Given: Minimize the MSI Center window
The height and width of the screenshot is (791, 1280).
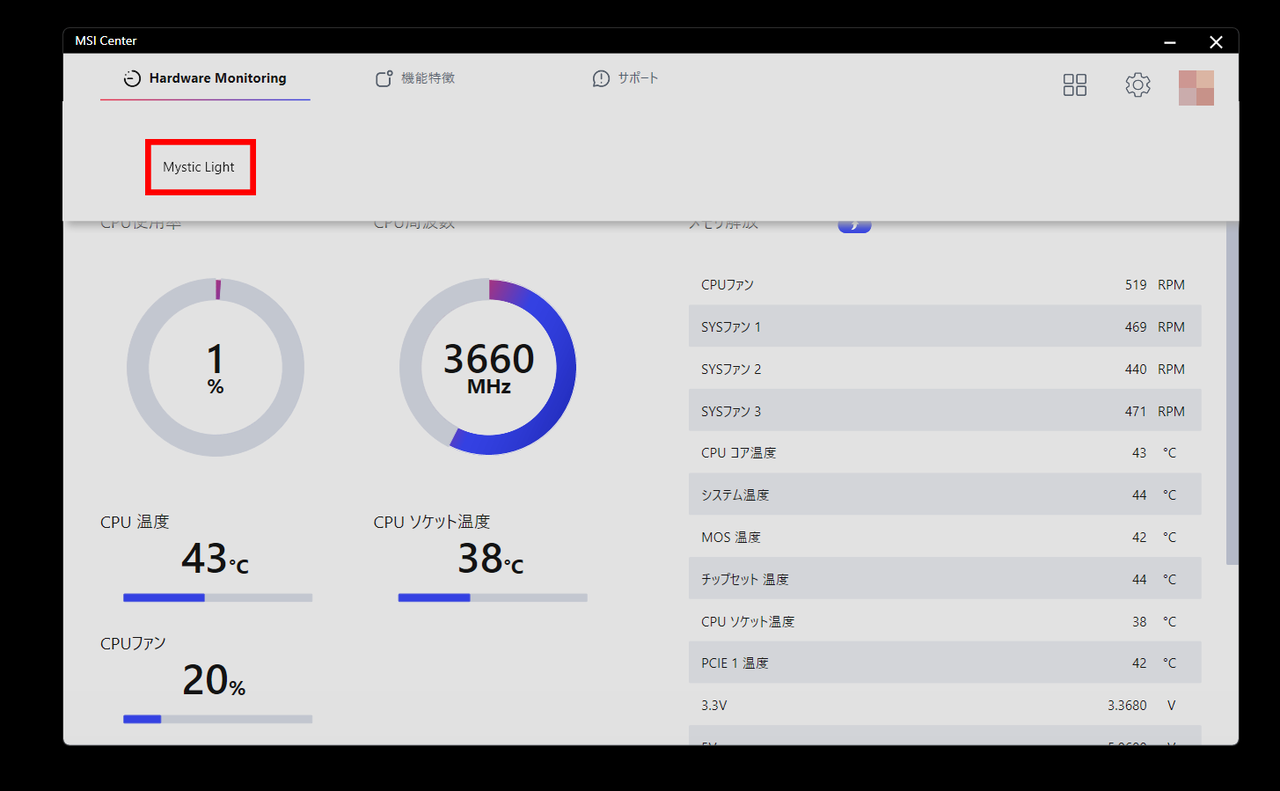Looking at the screenshot, I should click(x=1170, y=42).
